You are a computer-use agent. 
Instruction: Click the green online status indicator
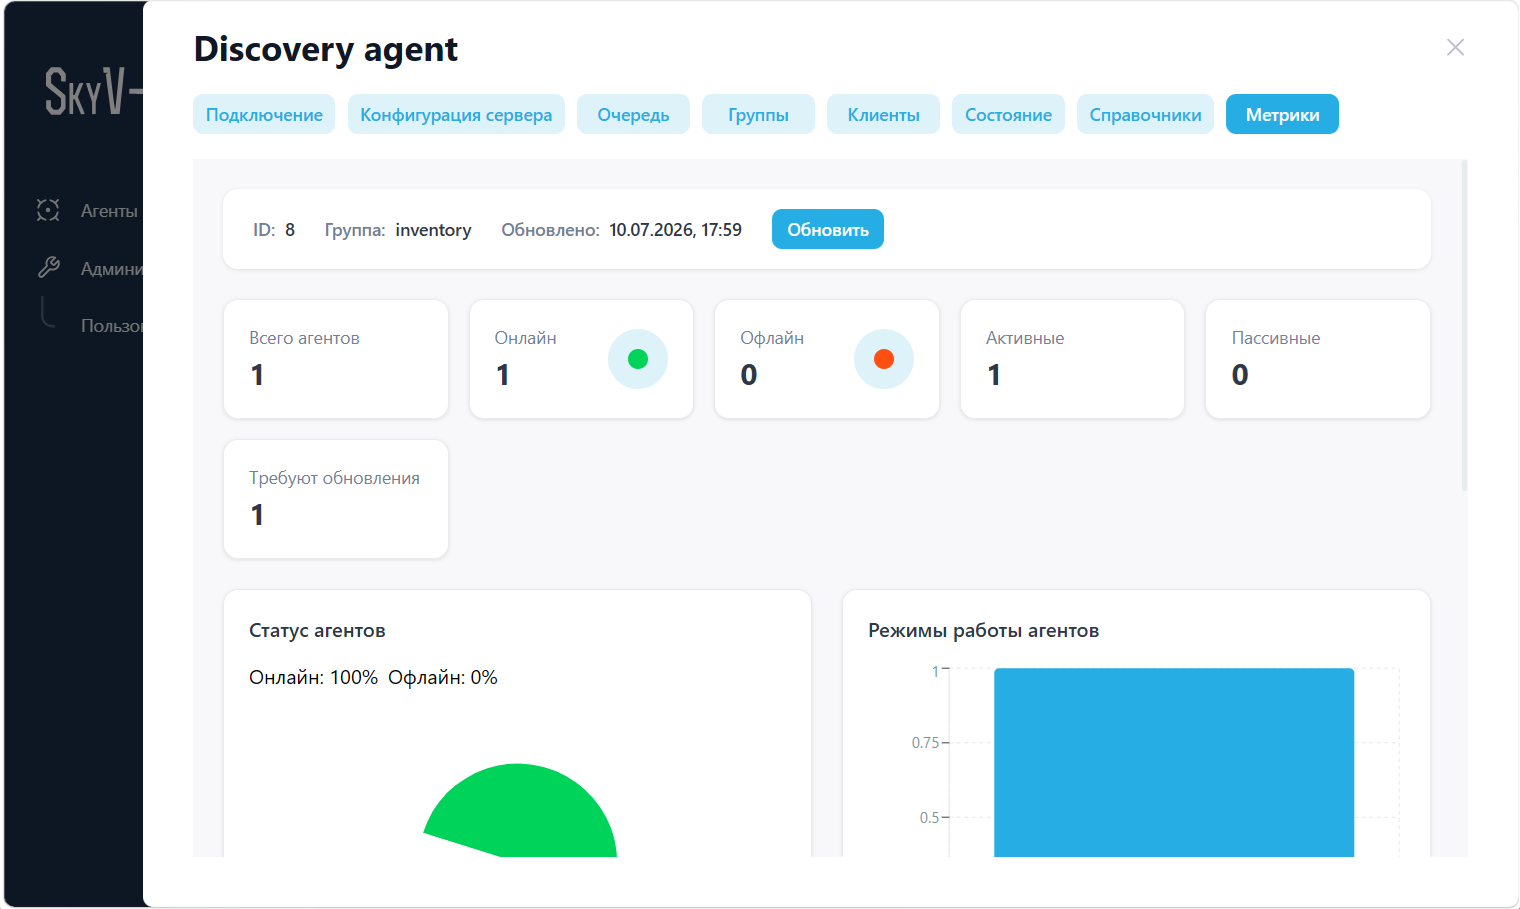pos(638,359)
